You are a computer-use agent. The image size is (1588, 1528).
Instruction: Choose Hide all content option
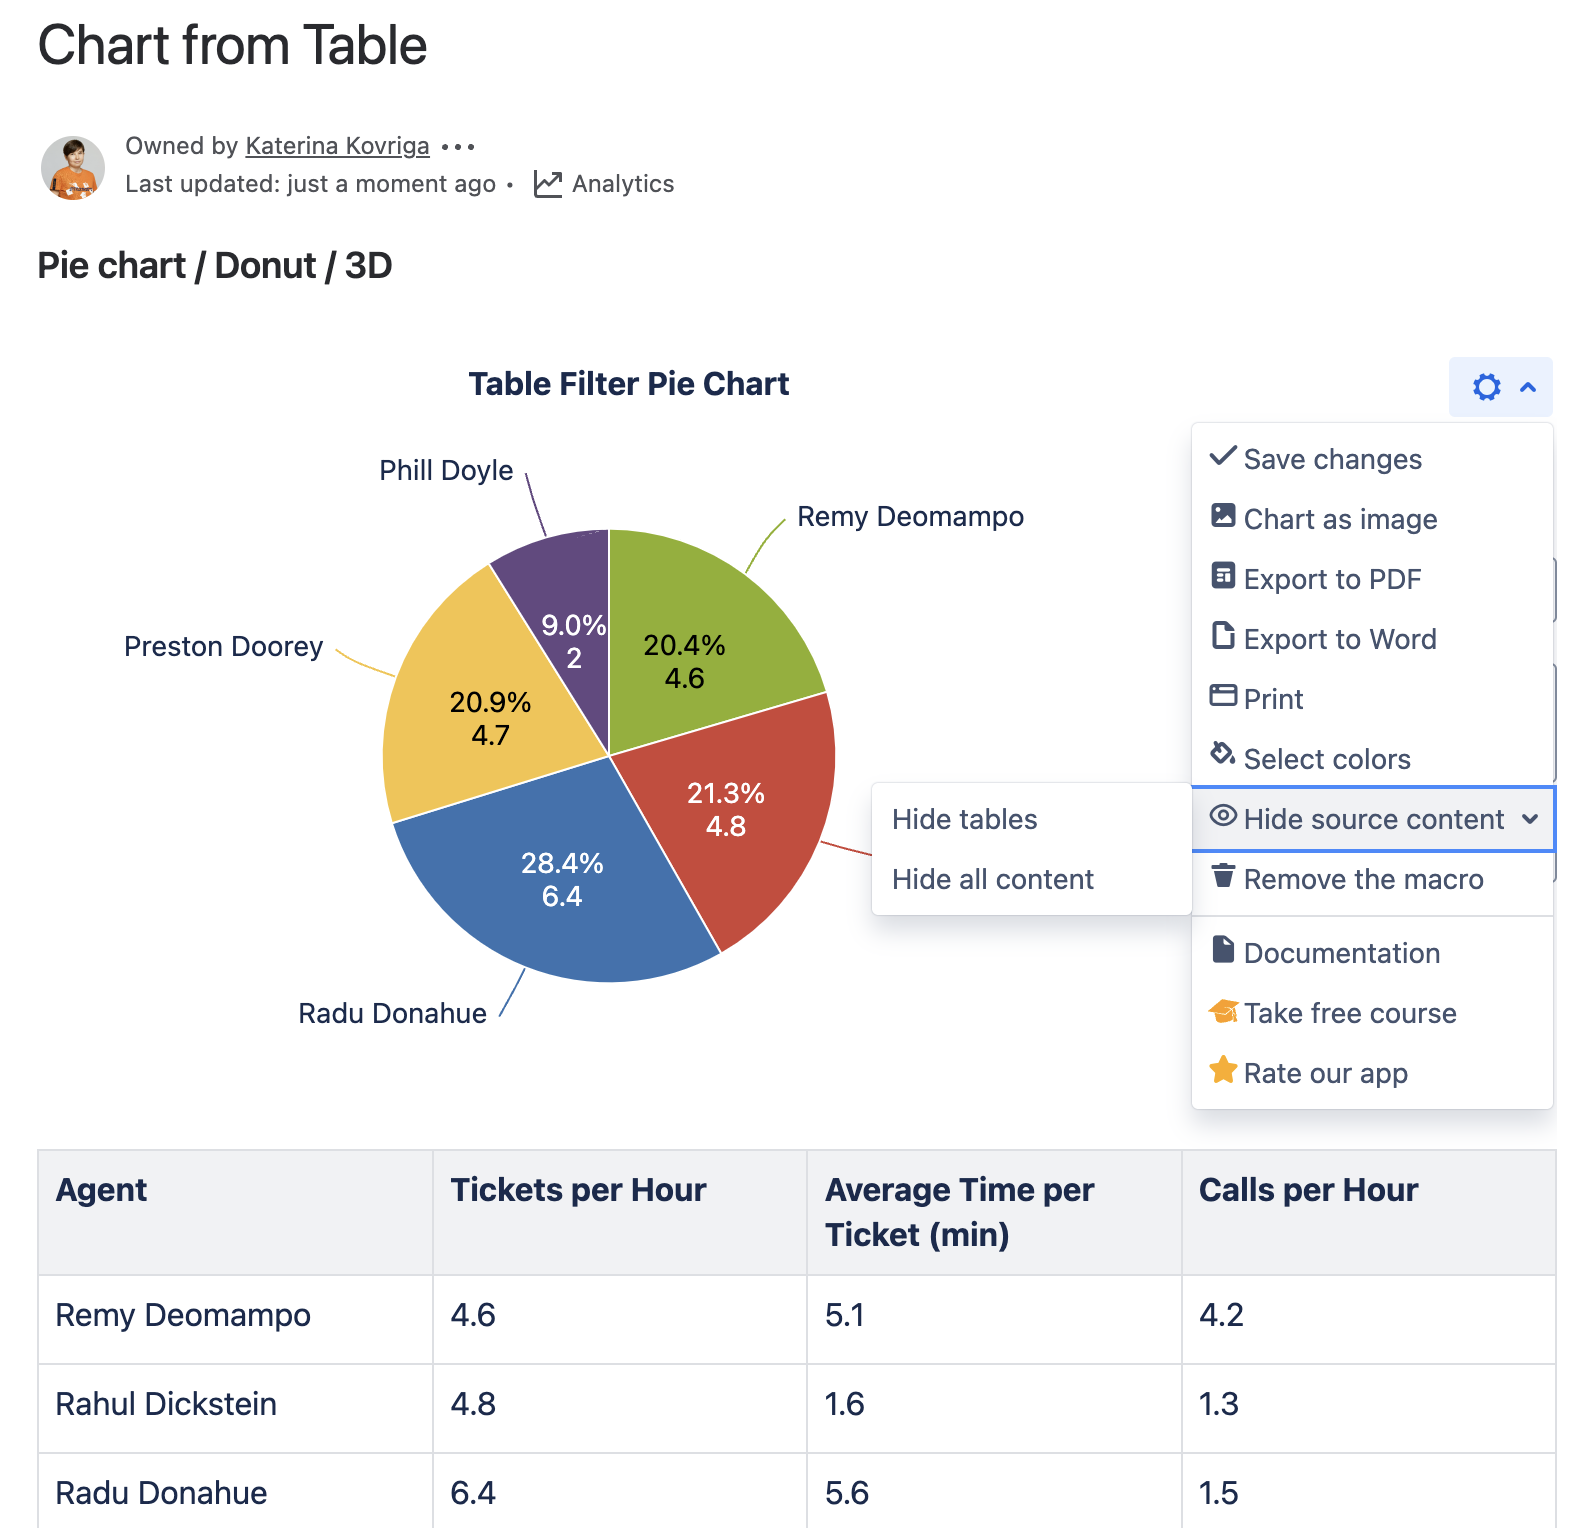[x=992, y=879]
